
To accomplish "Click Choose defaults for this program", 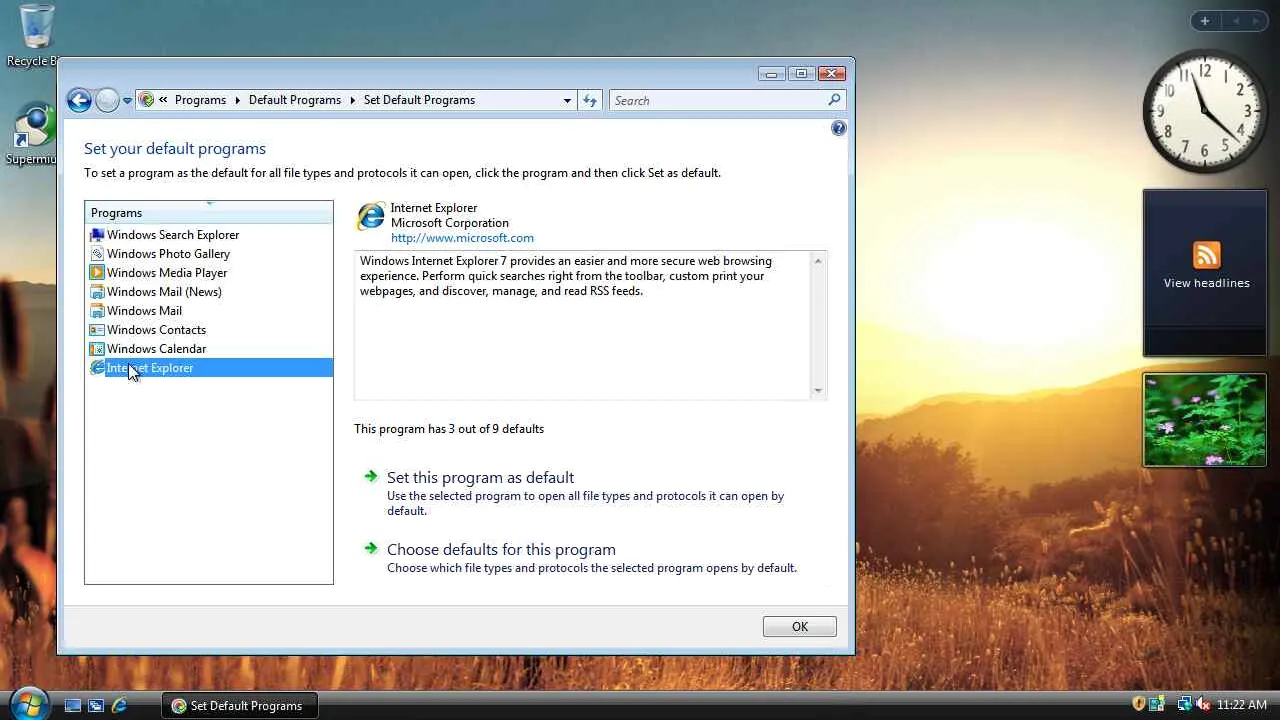I will click(501, 550).
